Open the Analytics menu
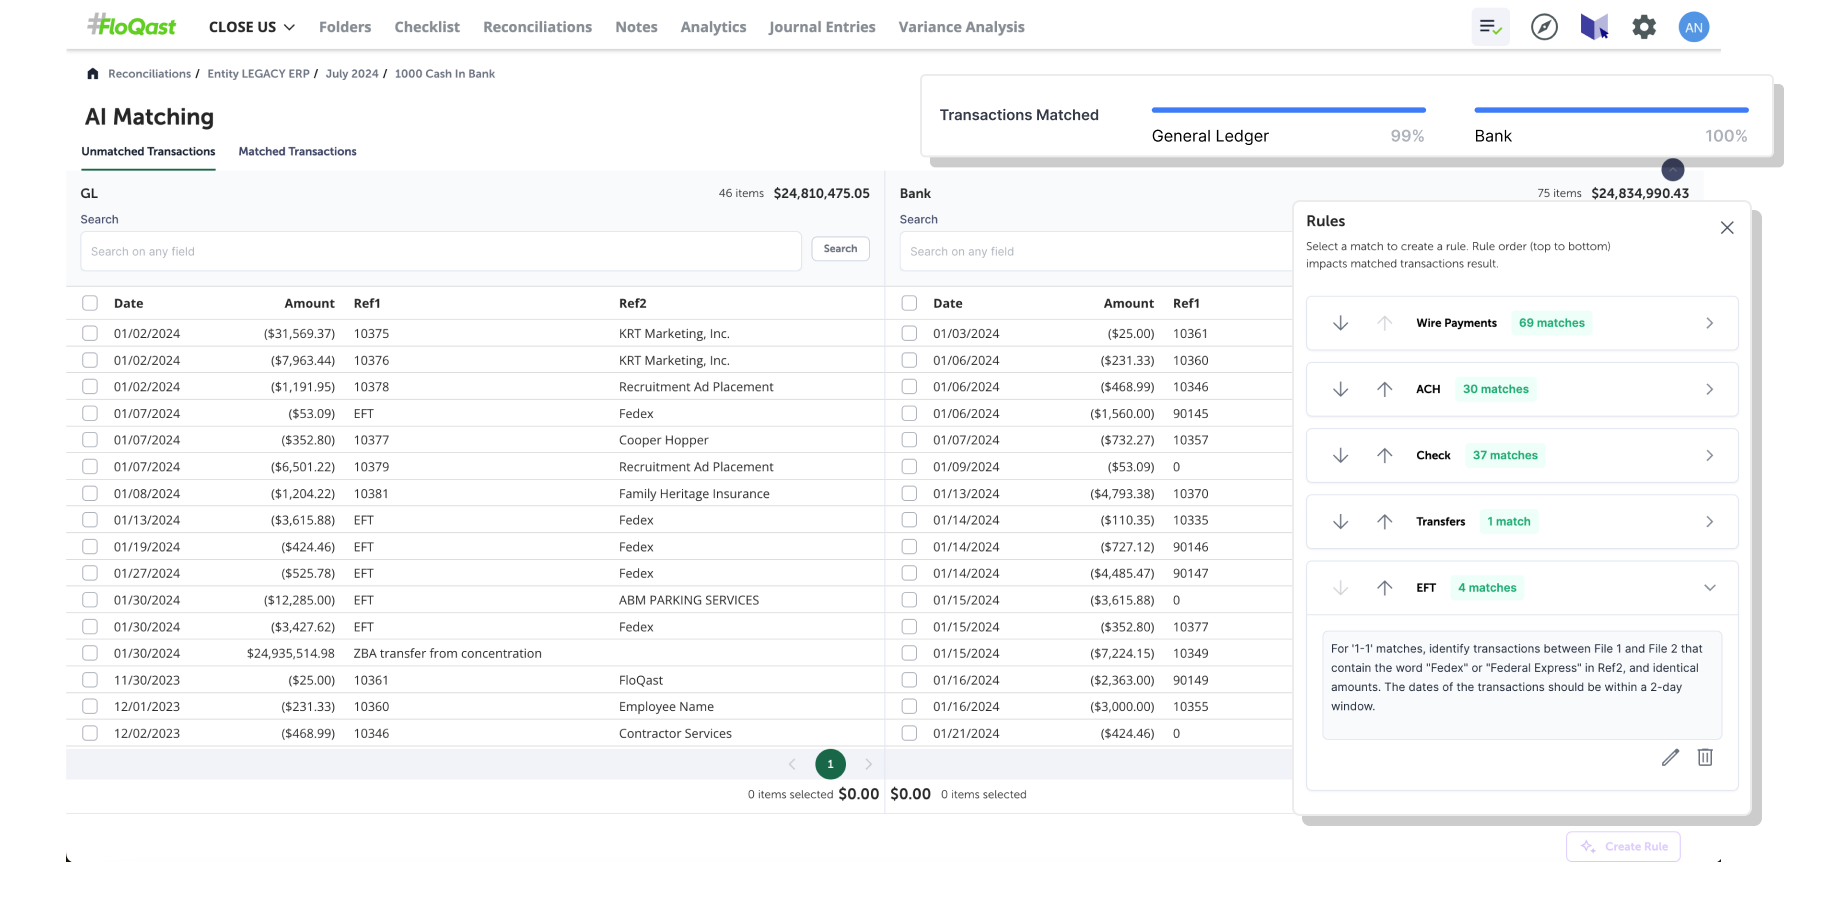 713,27
